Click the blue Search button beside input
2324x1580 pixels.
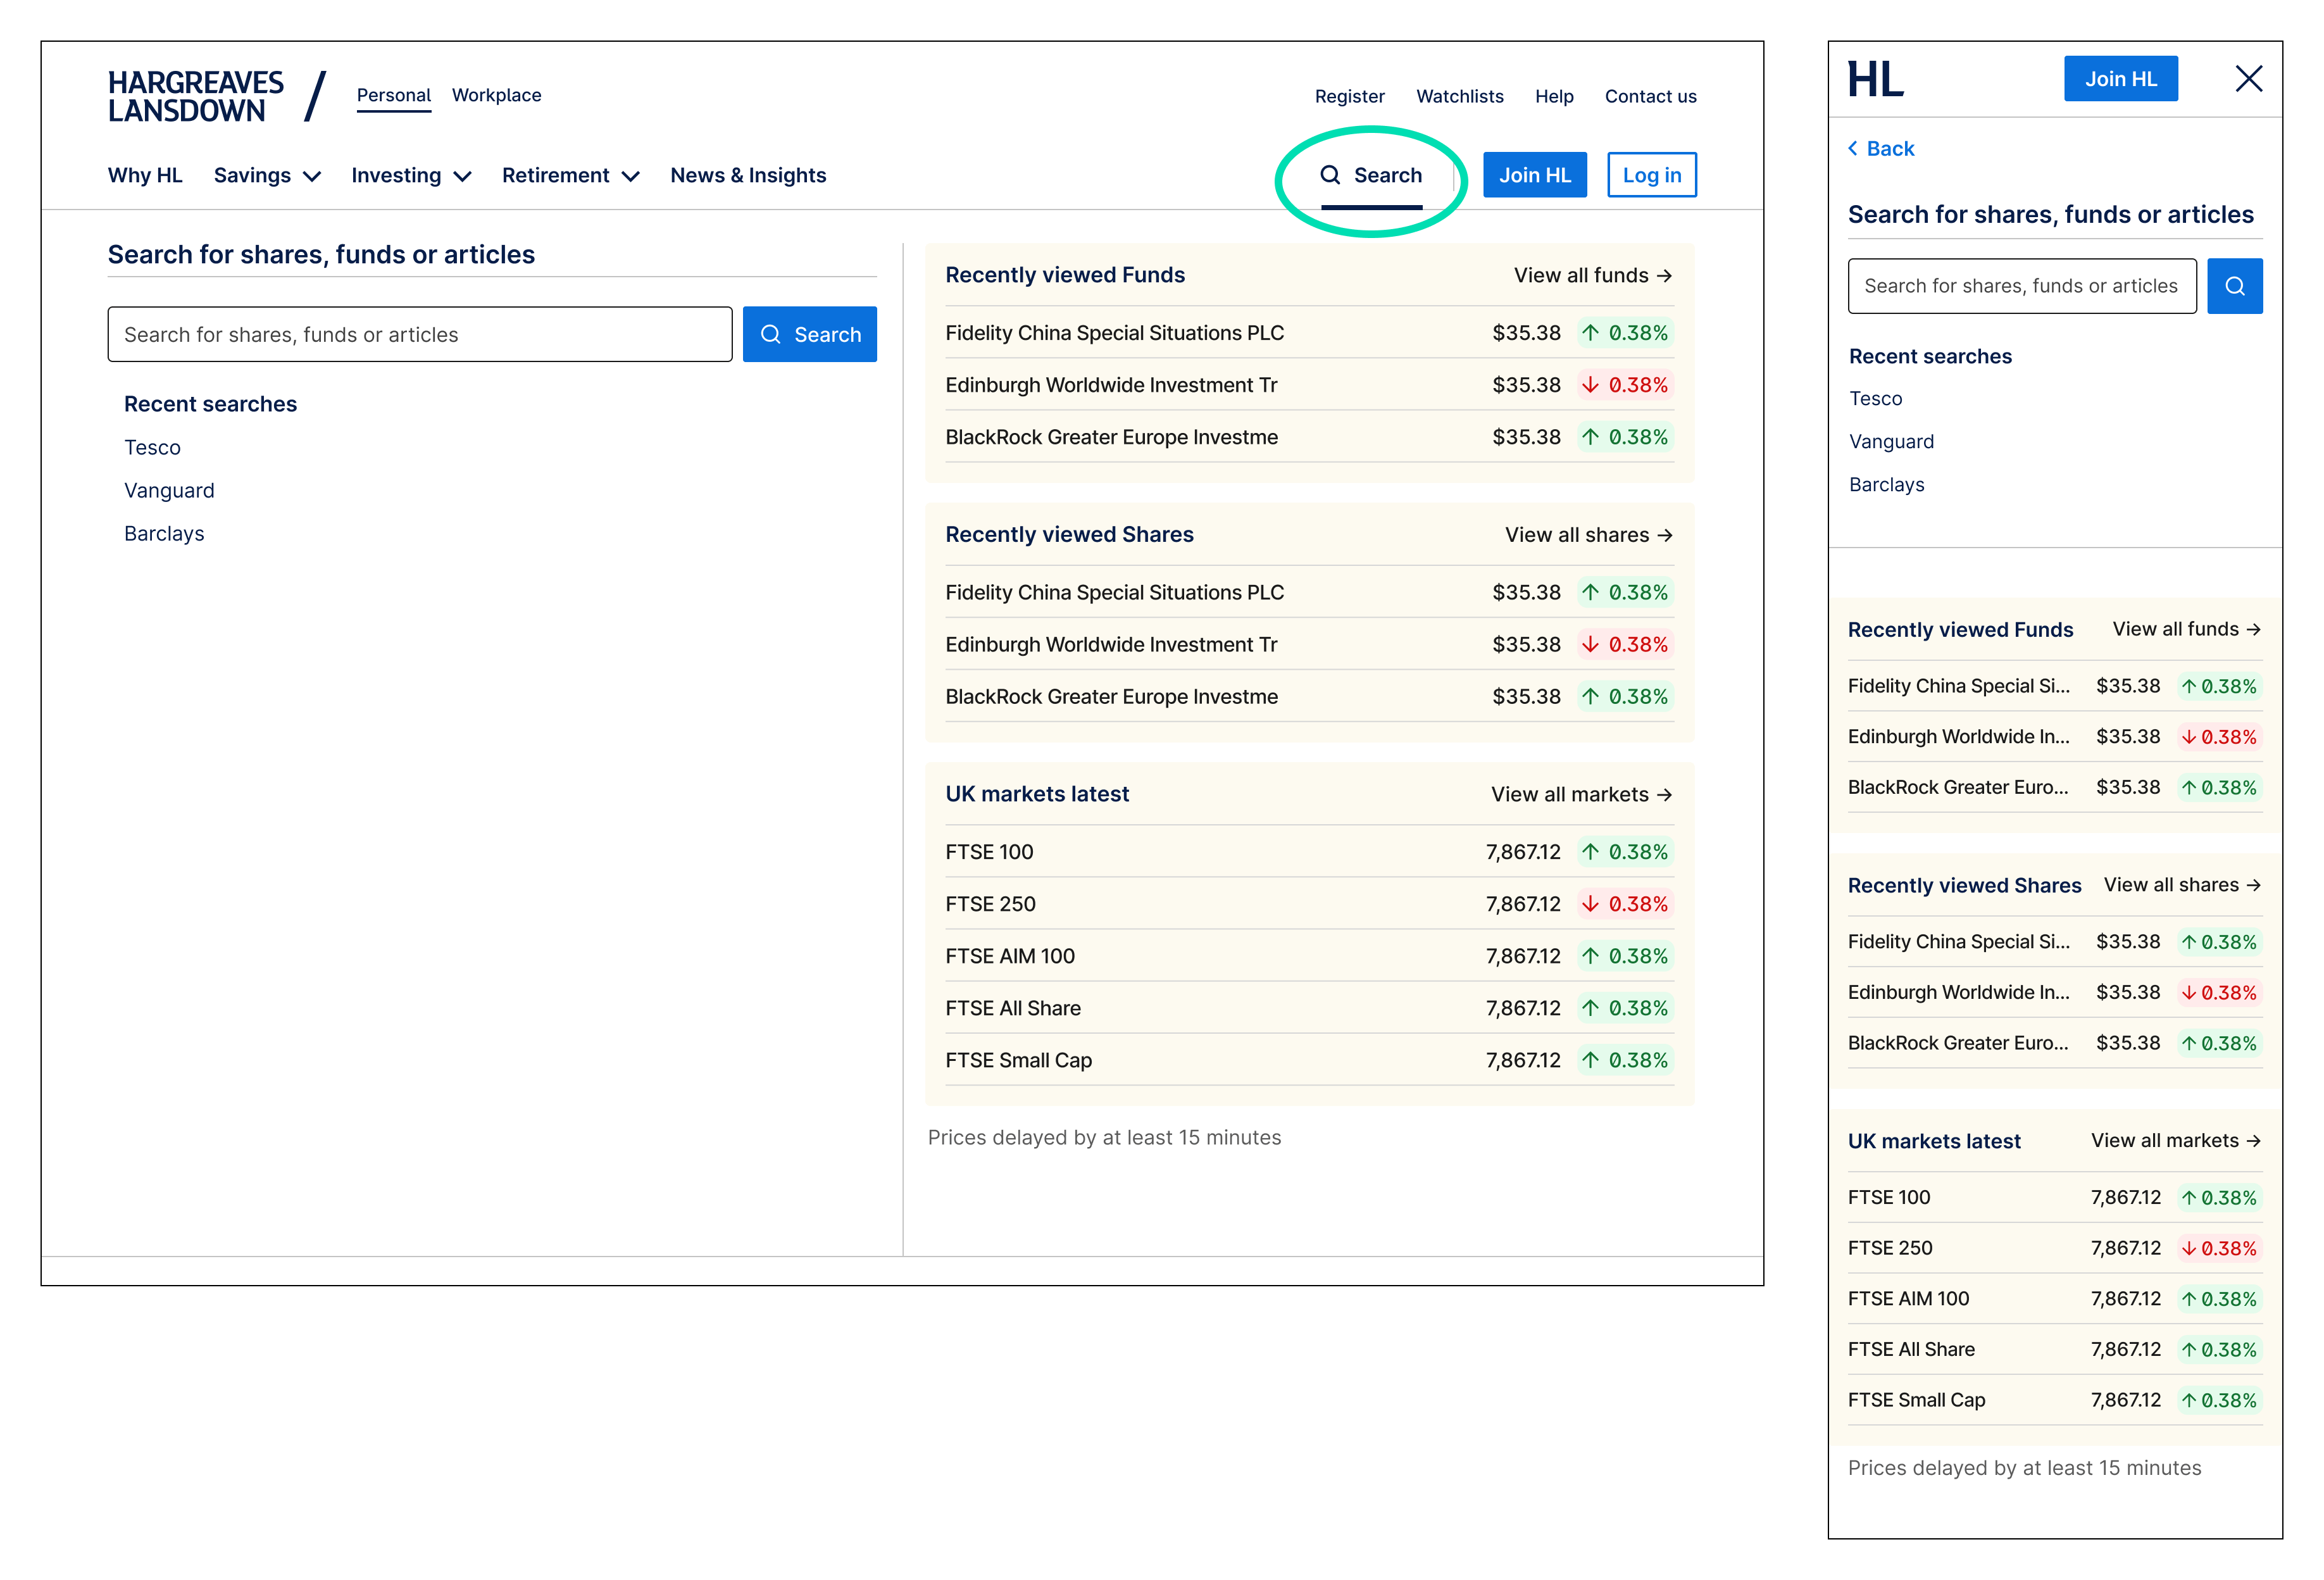[809, 334]
